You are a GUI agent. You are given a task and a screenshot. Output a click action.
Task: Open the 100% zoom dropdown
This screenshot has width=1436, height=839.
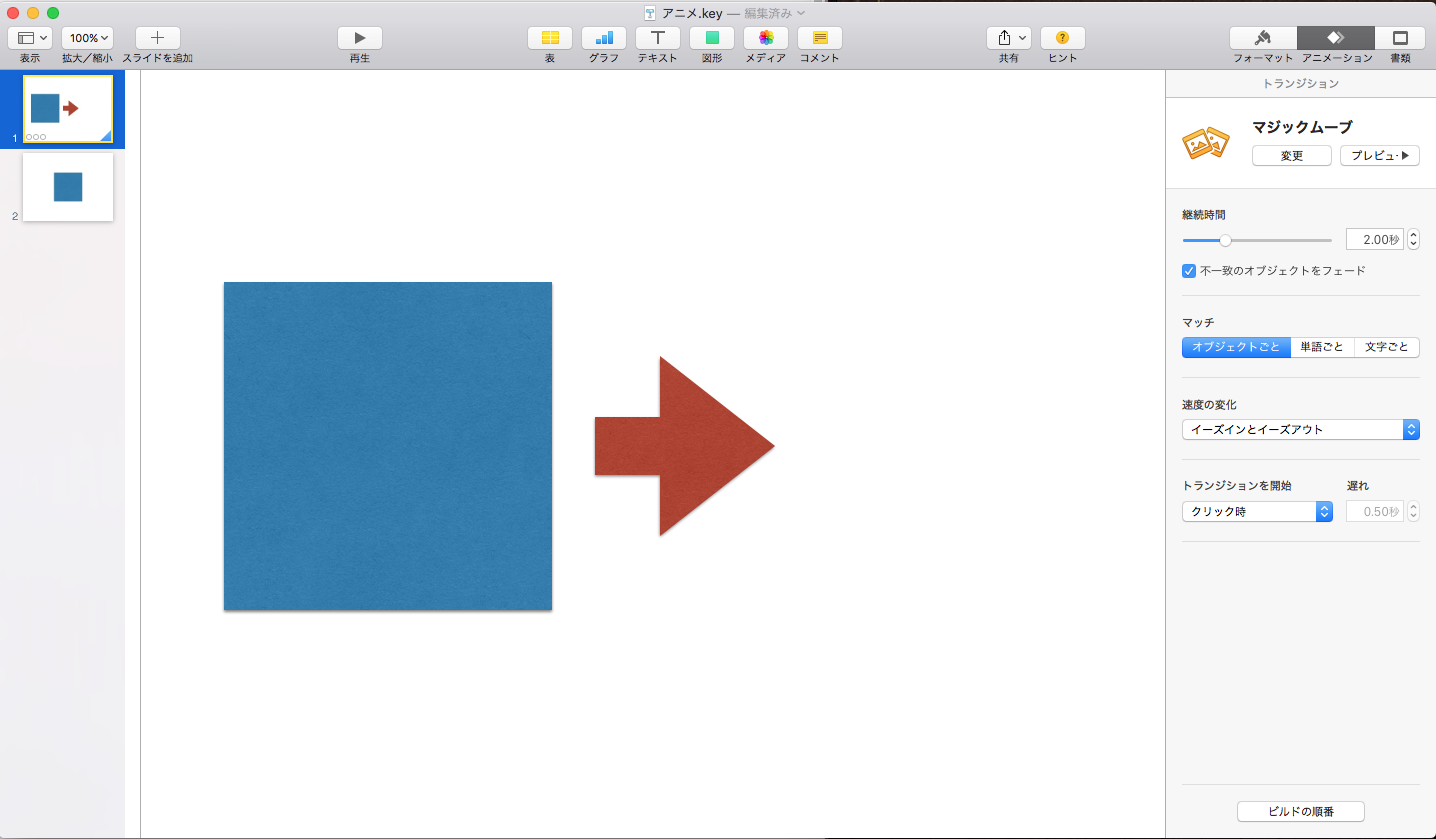click(87, 38)
